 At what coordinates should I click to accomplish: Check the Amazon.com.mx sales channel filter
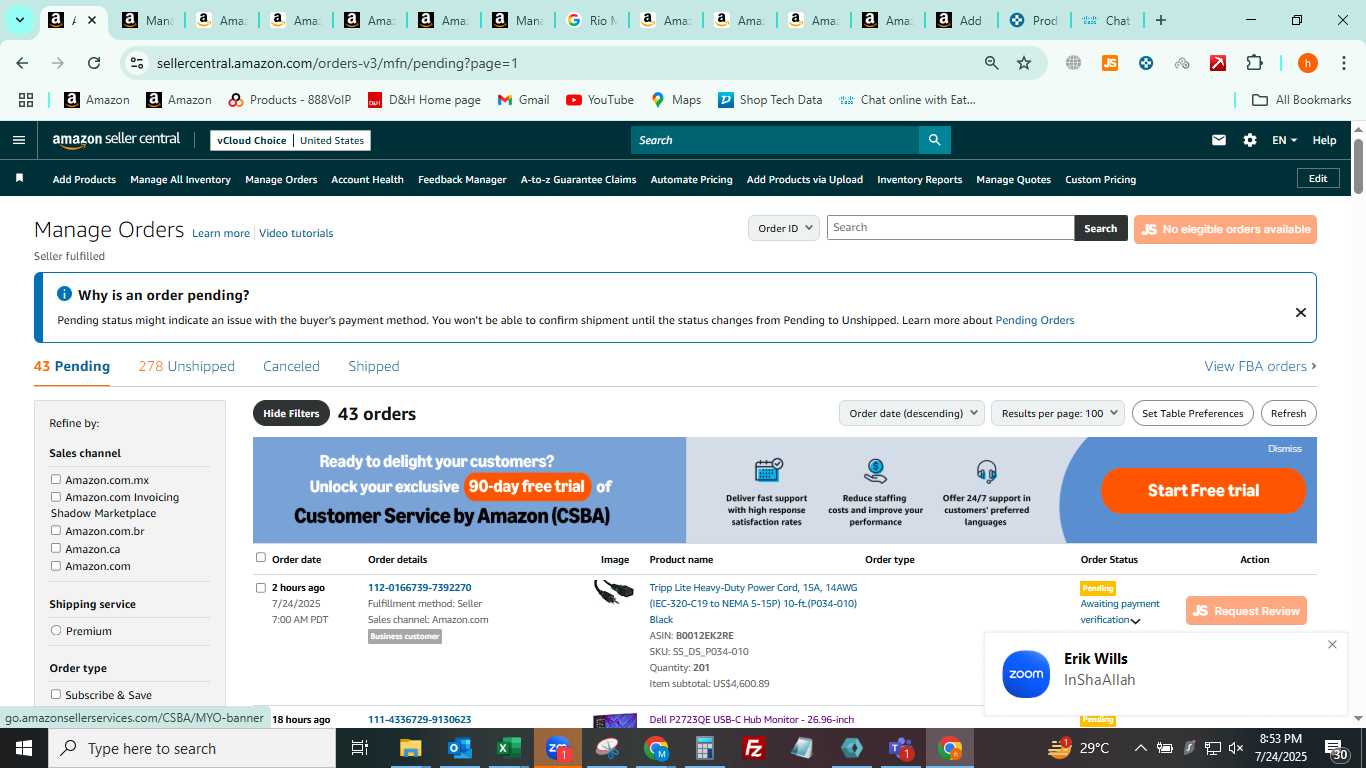[56, 480]
